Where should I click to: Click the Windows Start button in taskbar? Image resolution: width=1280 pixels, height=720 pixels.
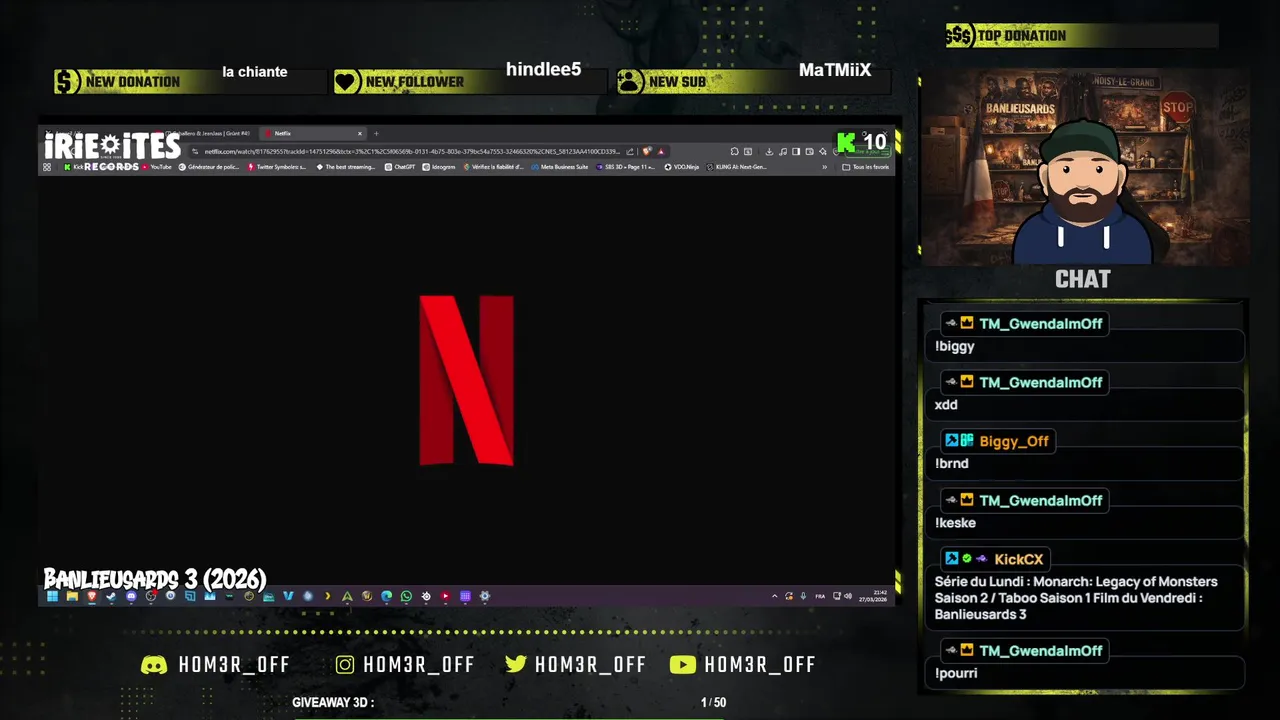click(52, 596)
